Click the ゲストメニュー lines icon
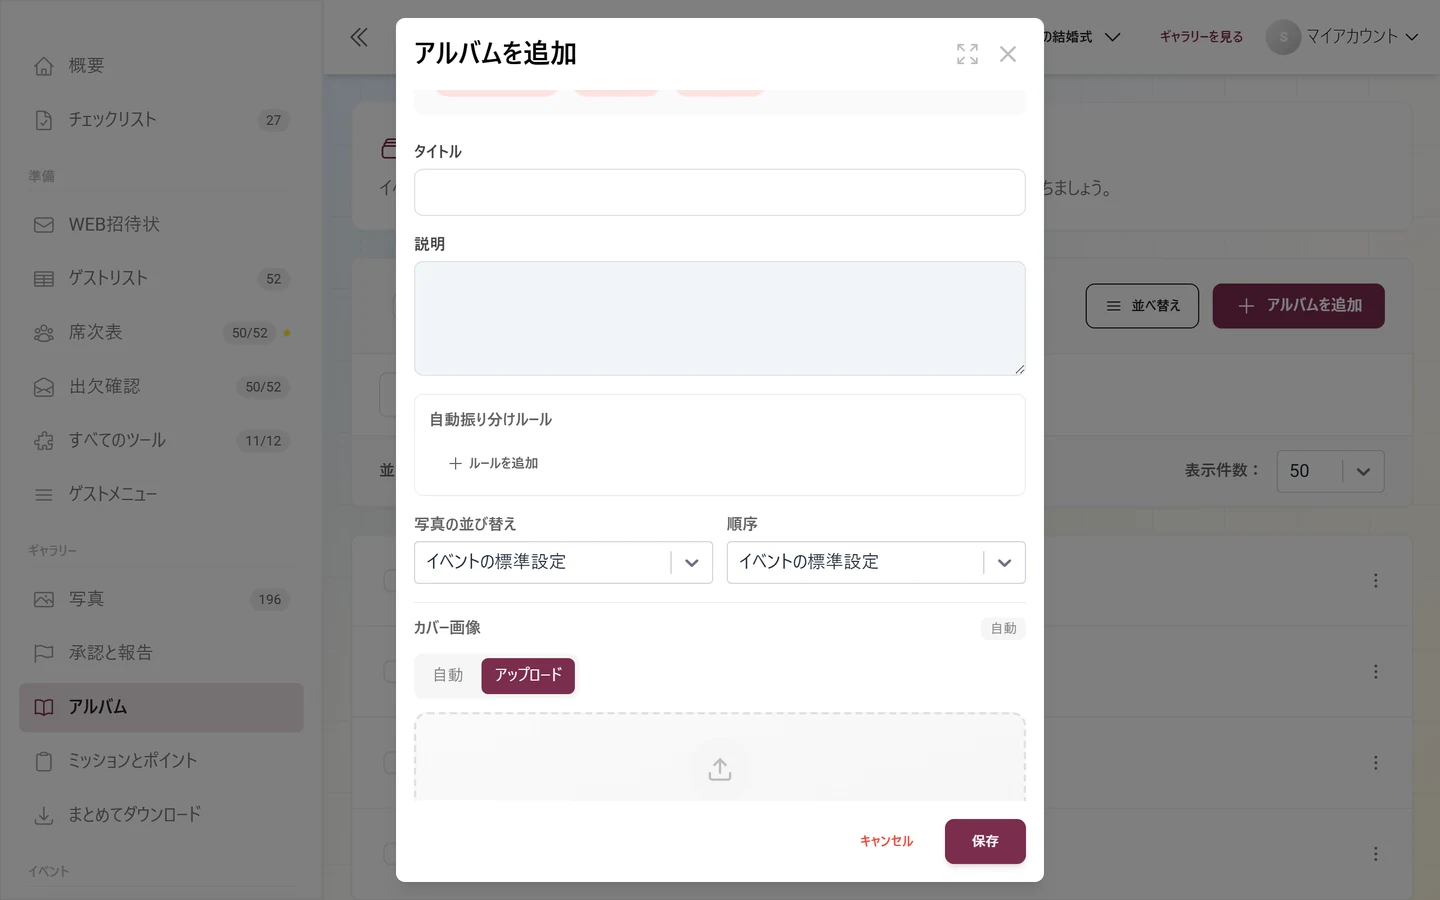 [44, 495]
